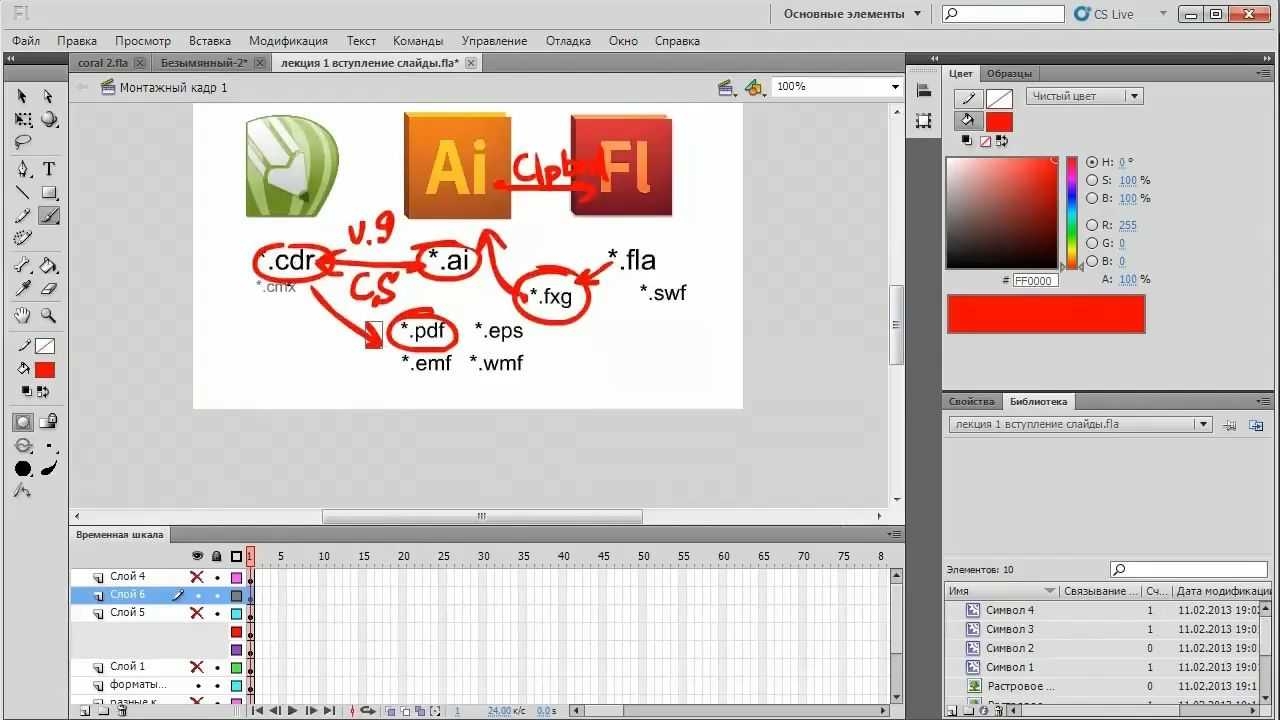Select the Selection arrow tool

22,96
